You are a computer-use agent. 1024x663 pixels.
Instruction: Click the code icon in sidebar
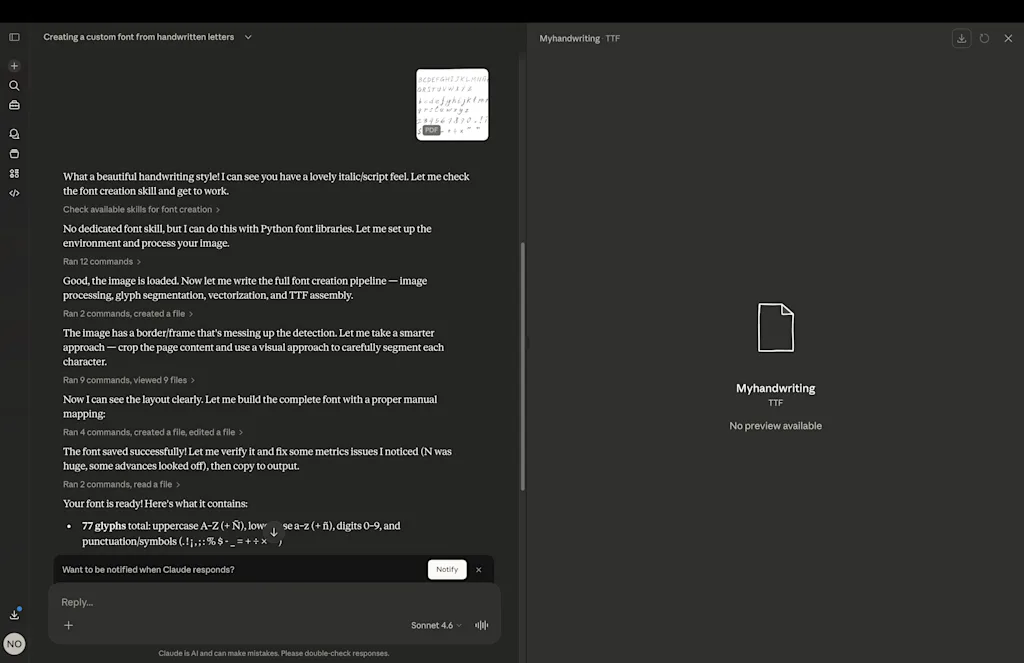click(14, 193)
